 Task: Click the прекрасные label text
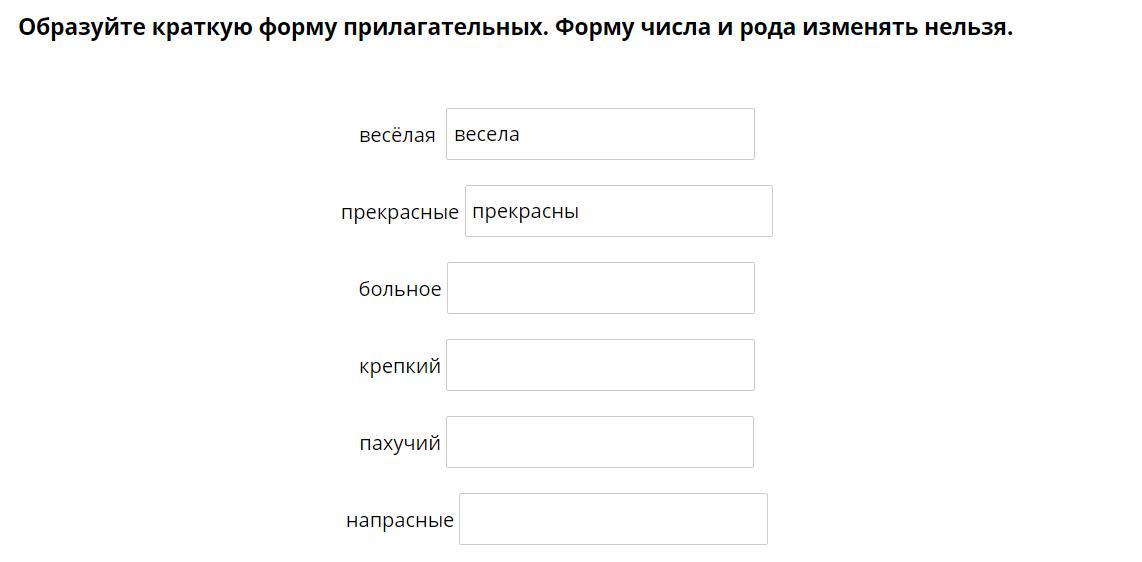tap(400, 213)
